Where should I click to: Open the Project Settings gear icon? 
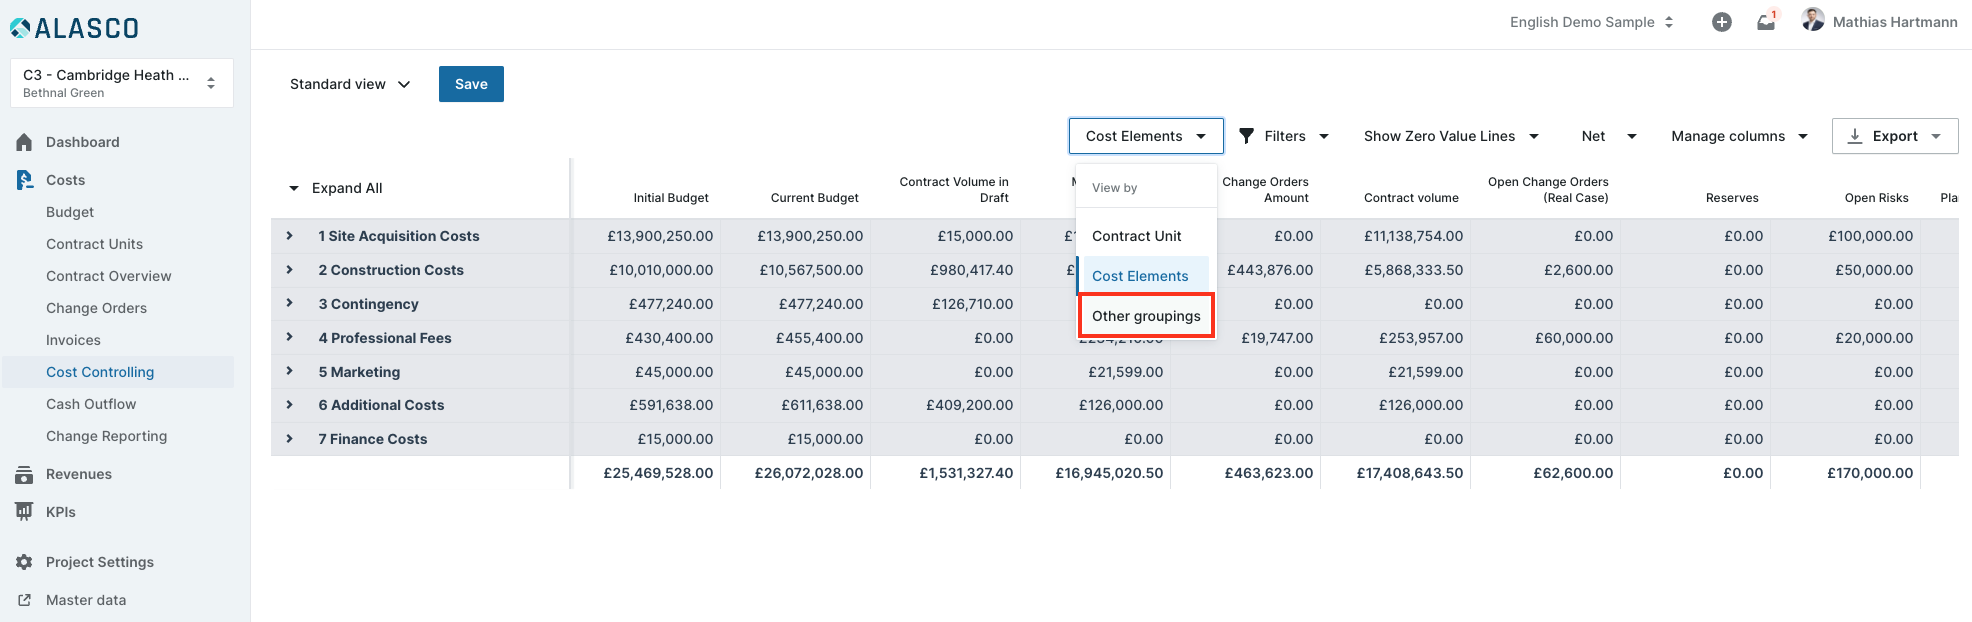pos(25,563)
